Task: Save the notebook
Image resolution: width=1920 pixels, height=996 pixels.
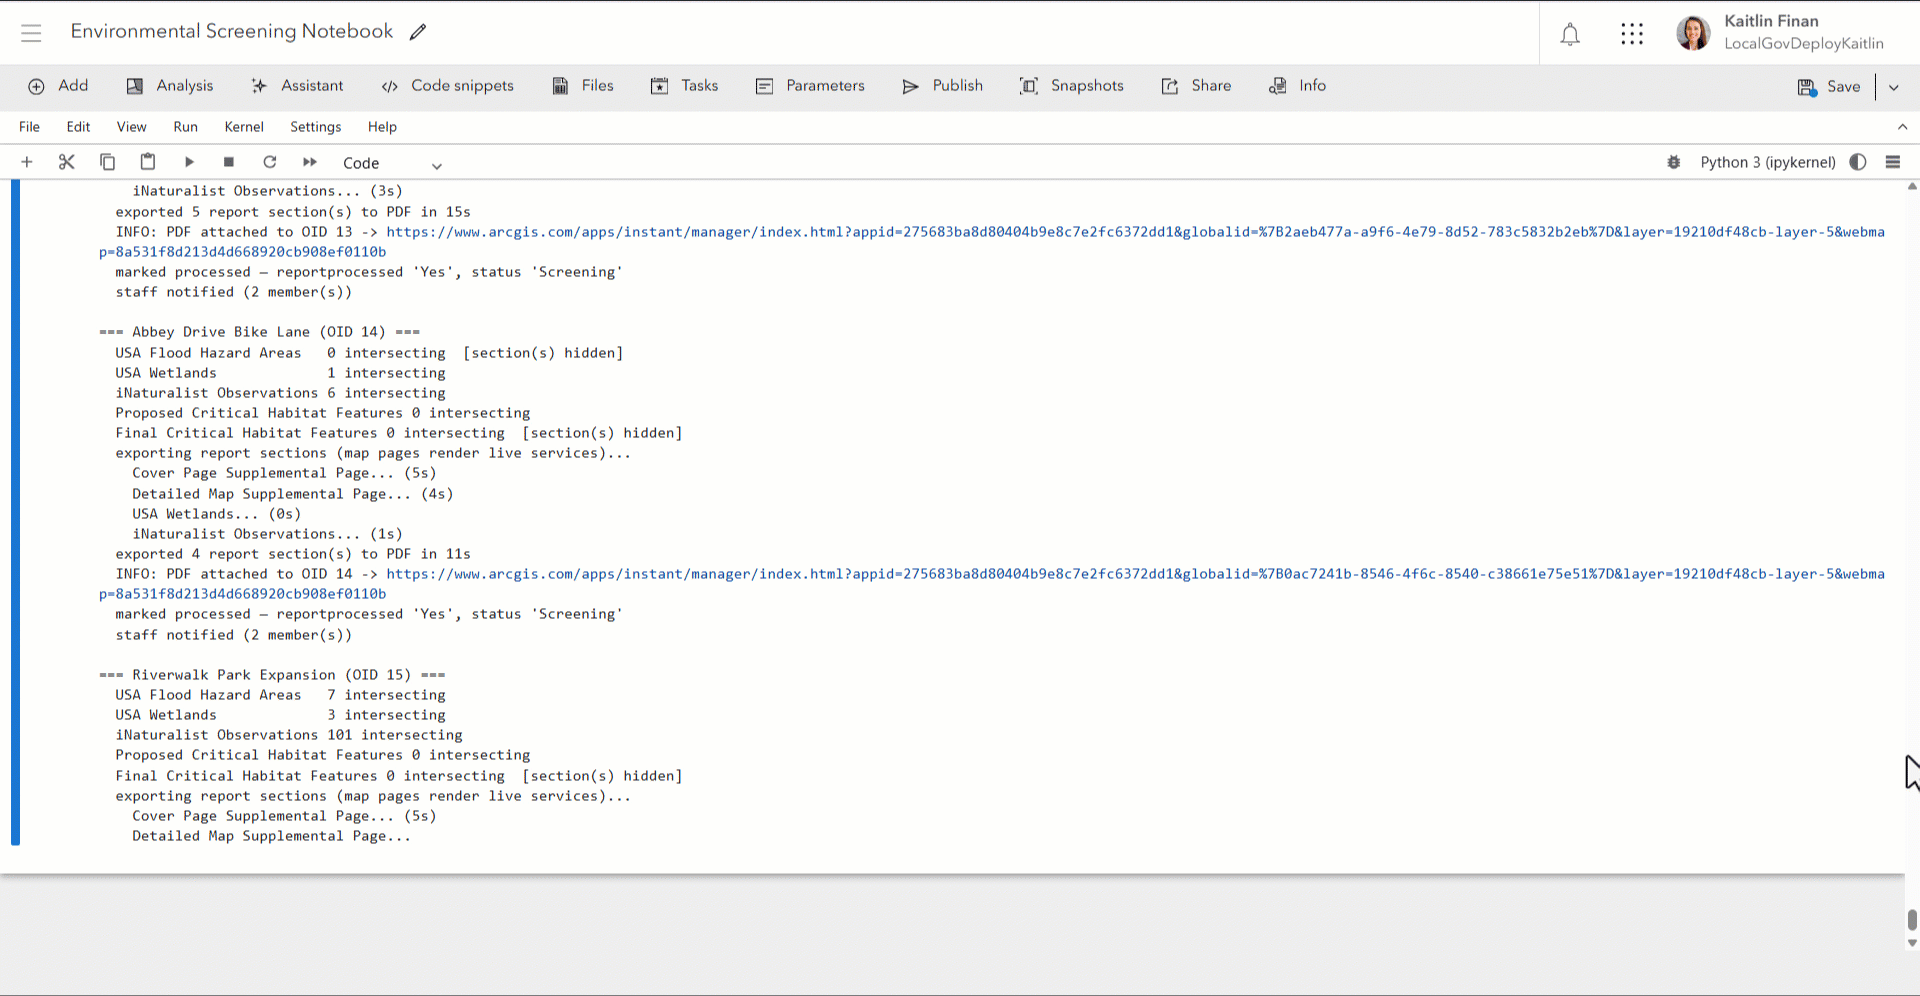Action: pos(1829,87)
